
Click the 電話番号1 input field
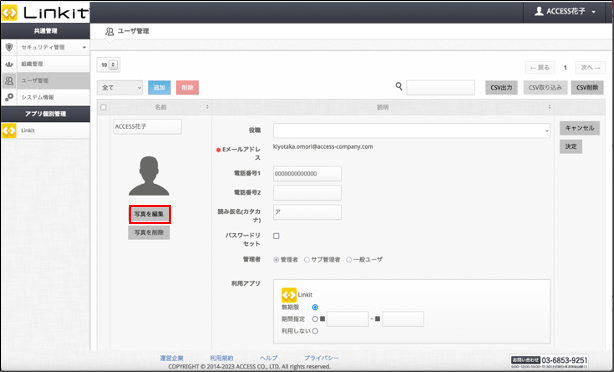[x=307, y=174]
